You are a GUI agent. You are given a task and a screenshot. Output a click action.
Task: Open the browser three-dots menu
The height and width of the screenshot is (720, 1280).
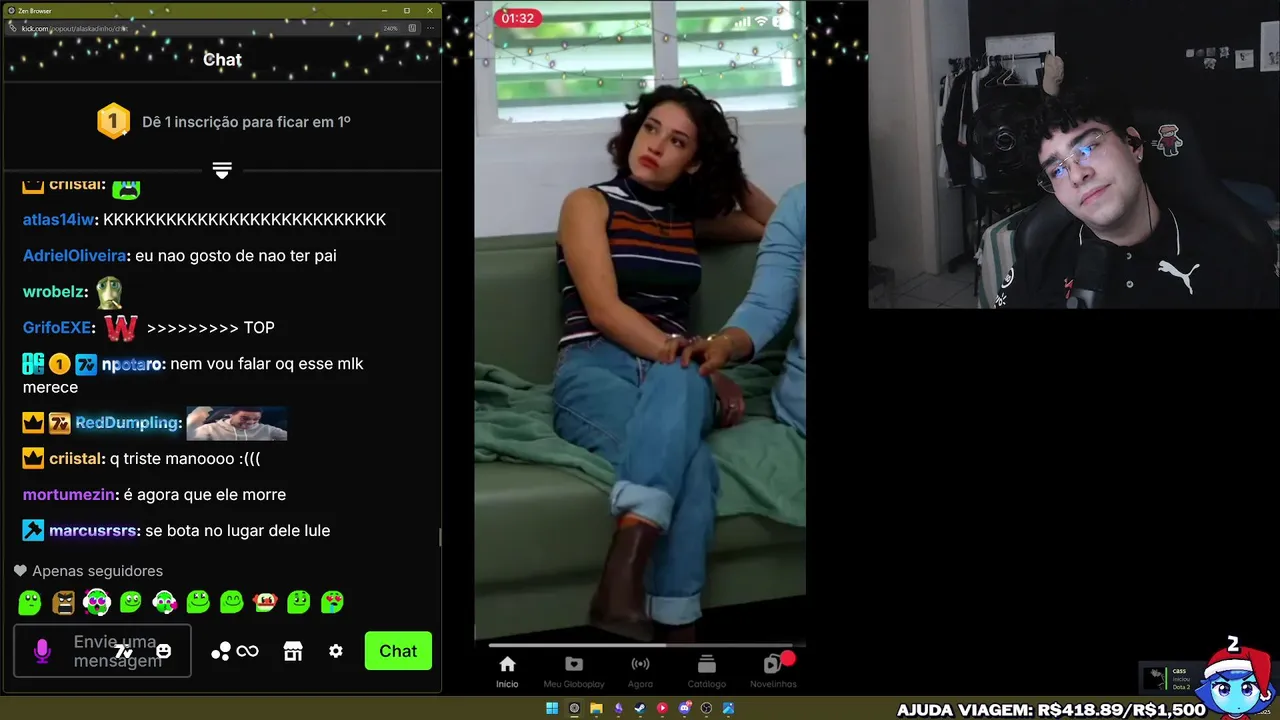(x=432, y=28)
